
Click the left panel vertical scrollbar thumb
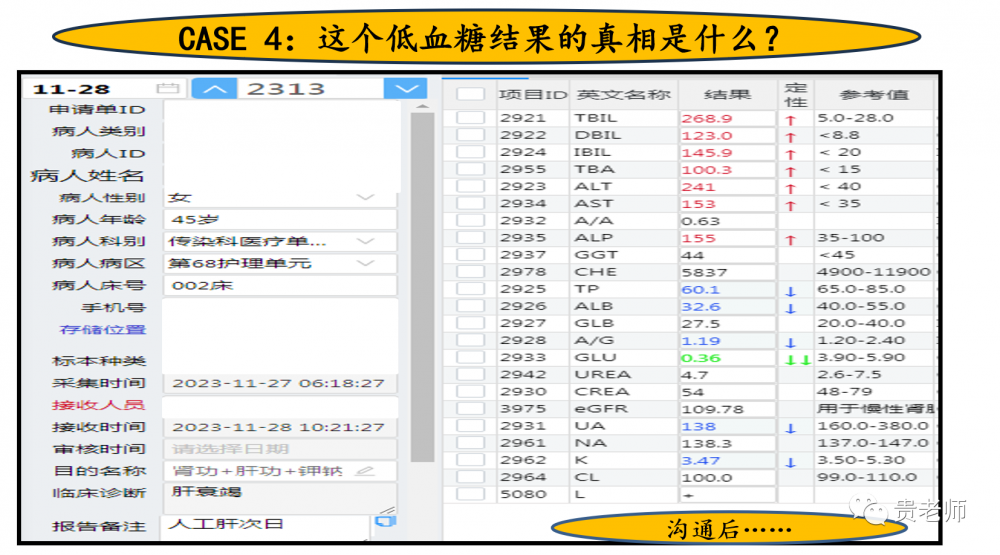tap(422, 285)
